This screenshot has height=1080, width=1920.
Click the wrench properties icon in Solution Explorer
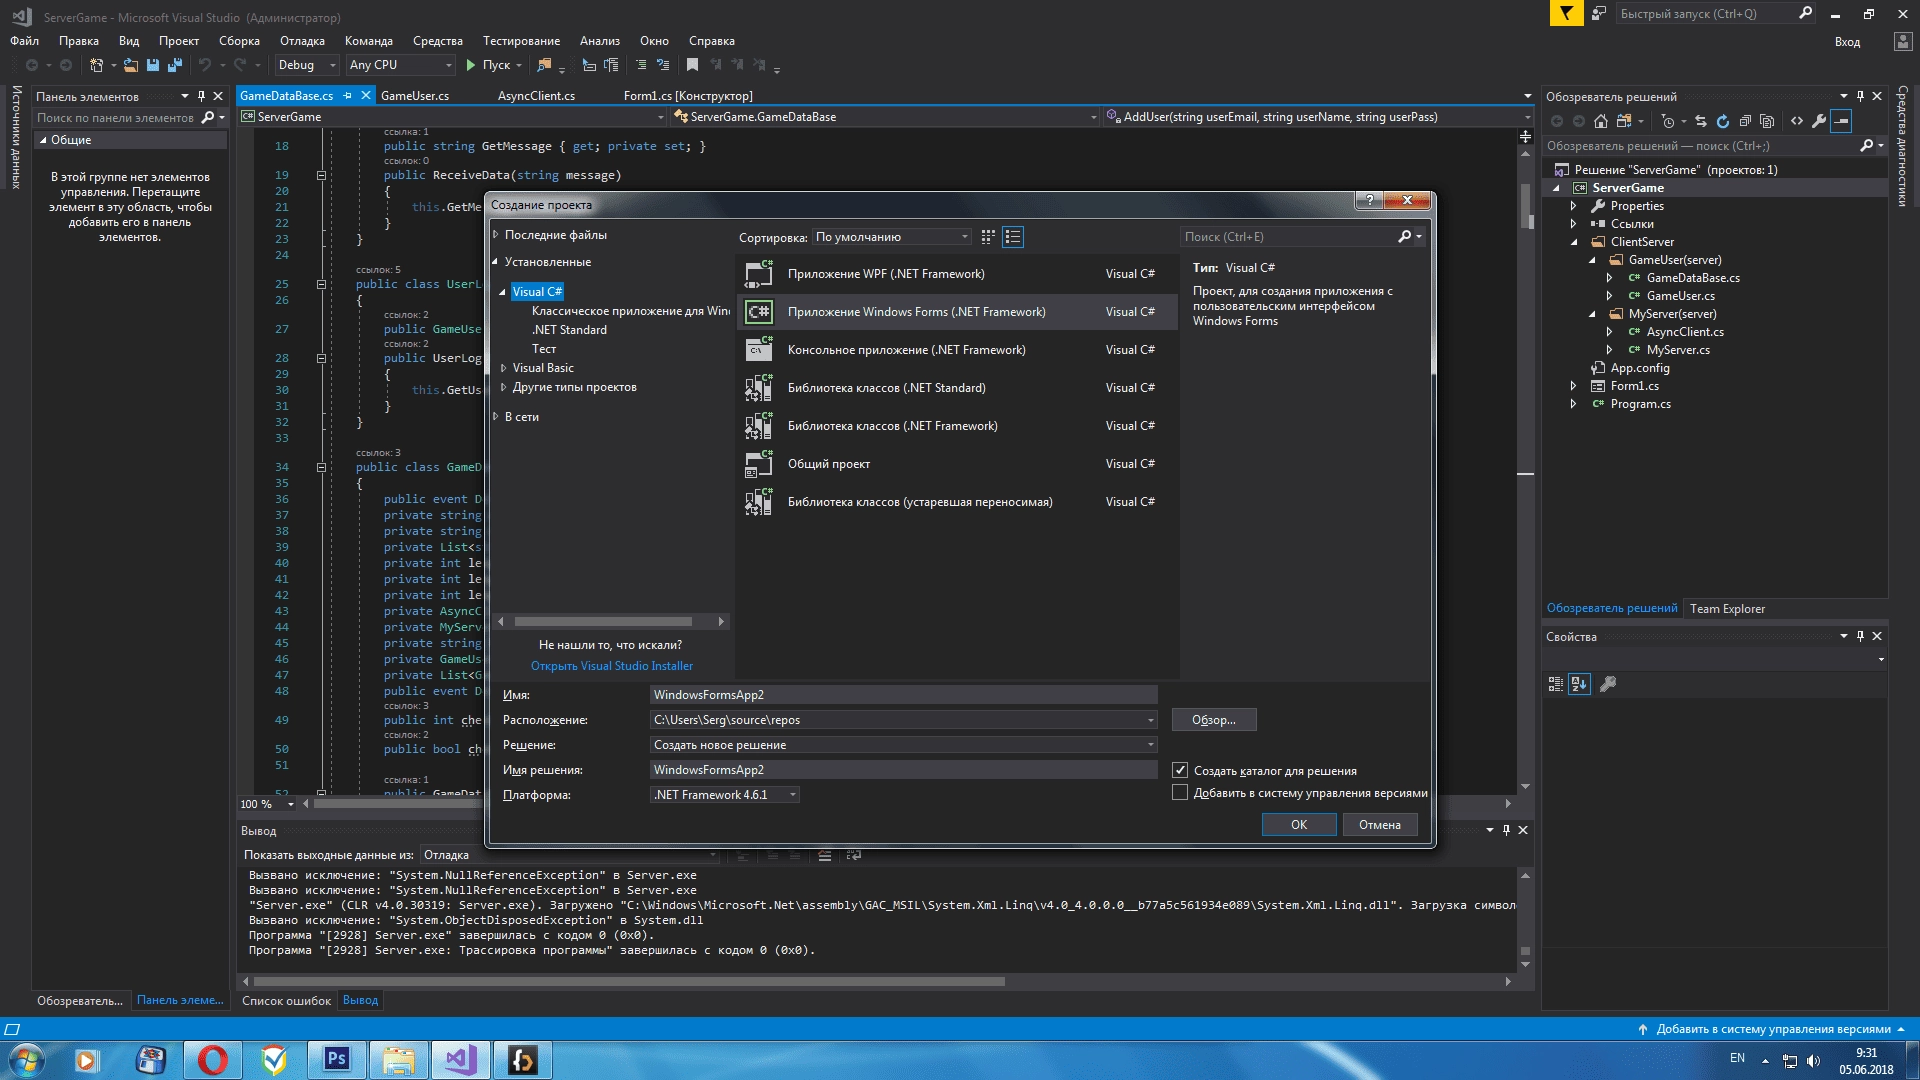1819,121
